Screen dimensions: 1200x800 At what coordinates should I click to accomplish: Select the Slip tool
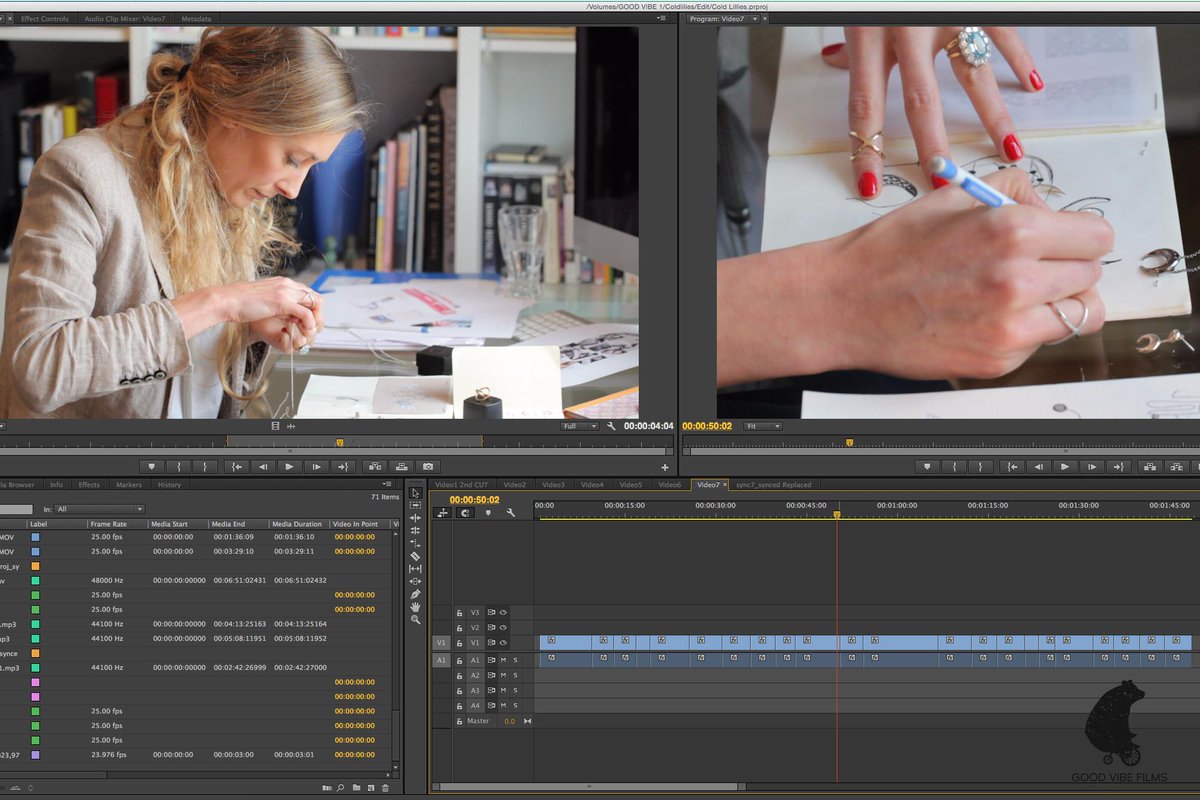pos(415,568)
